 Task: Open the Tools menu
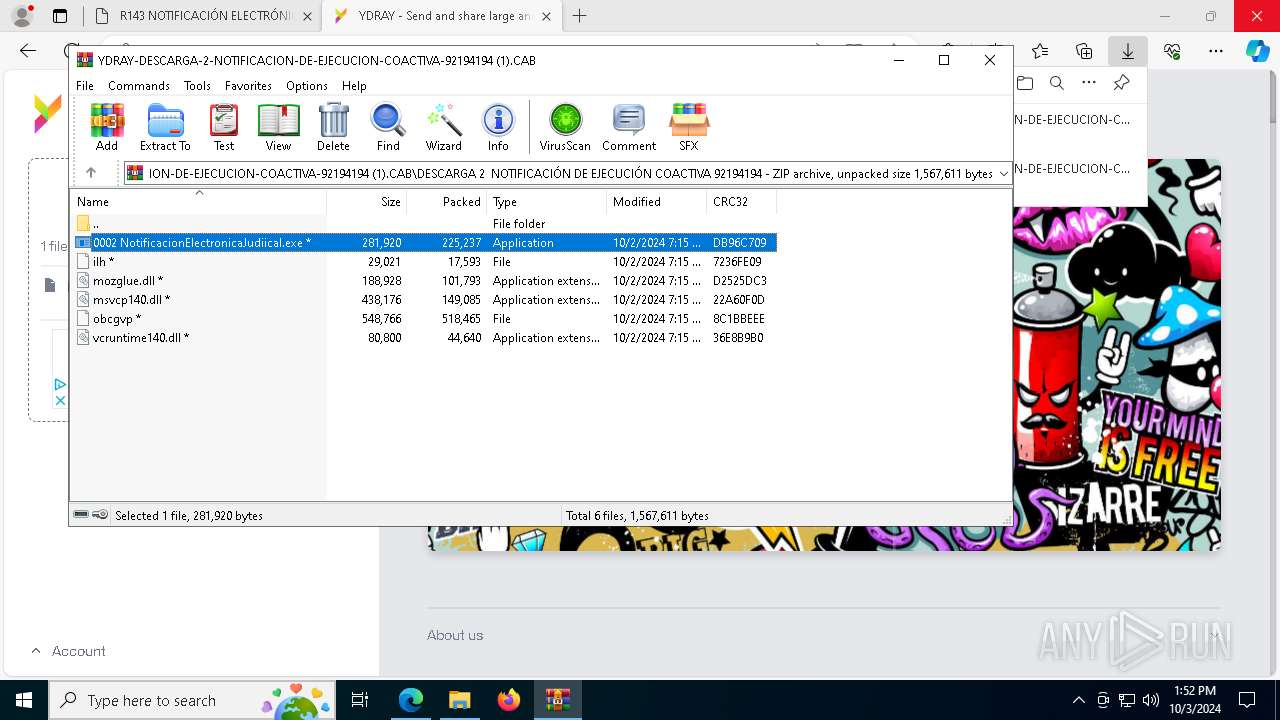[x=197, y=86]
